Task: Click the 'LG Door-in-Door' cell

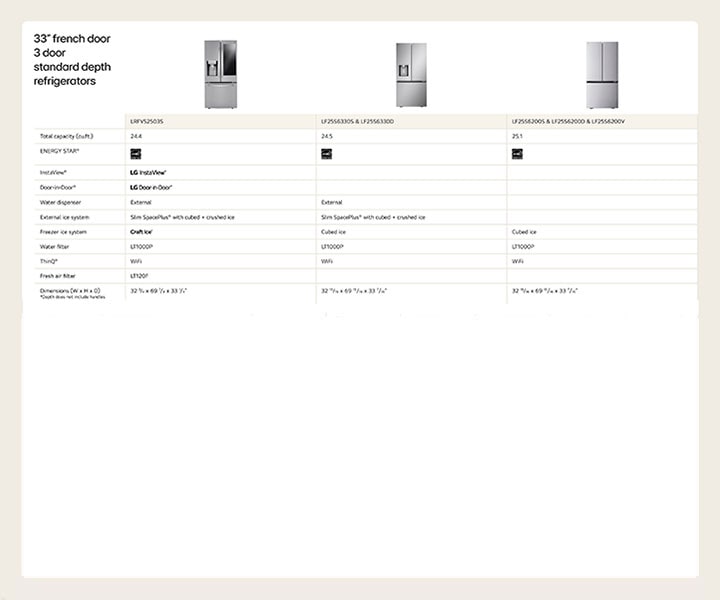Action: (152, 187)
